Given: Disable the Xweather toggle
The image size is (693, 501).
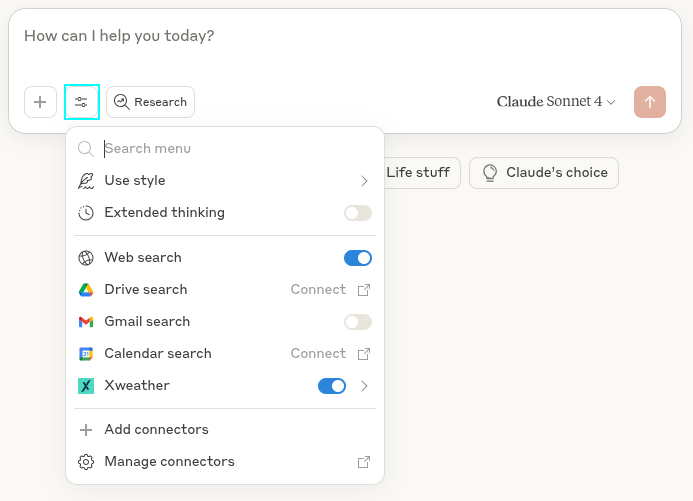Looking at the screenshot, I should click(331, 386).
